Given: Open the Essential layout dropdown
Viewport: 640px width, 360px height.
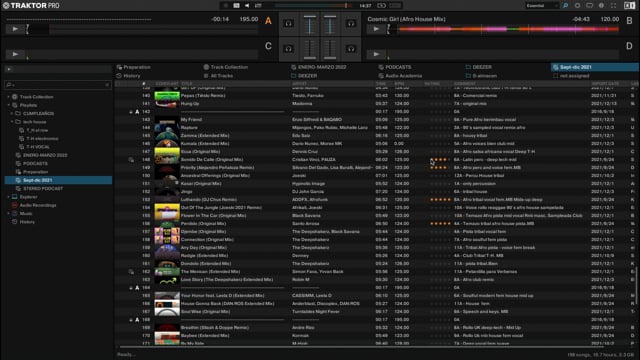Looking at the screenshot, I should [x=542, y=6].
